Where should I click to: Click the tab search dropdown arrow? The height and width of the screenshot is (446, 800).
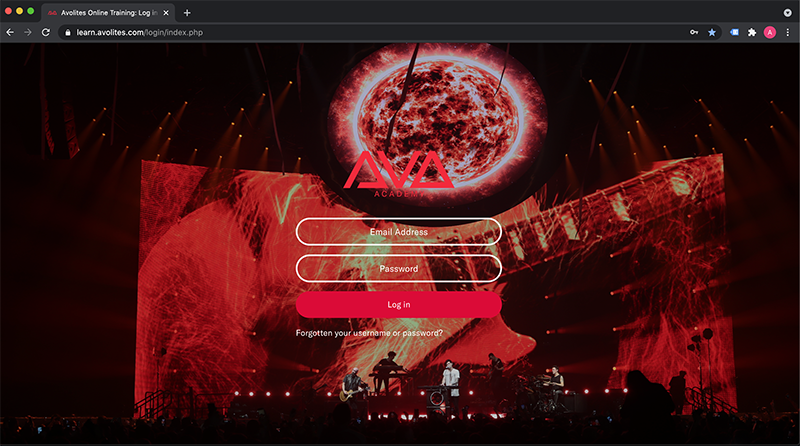pos(788,13)
